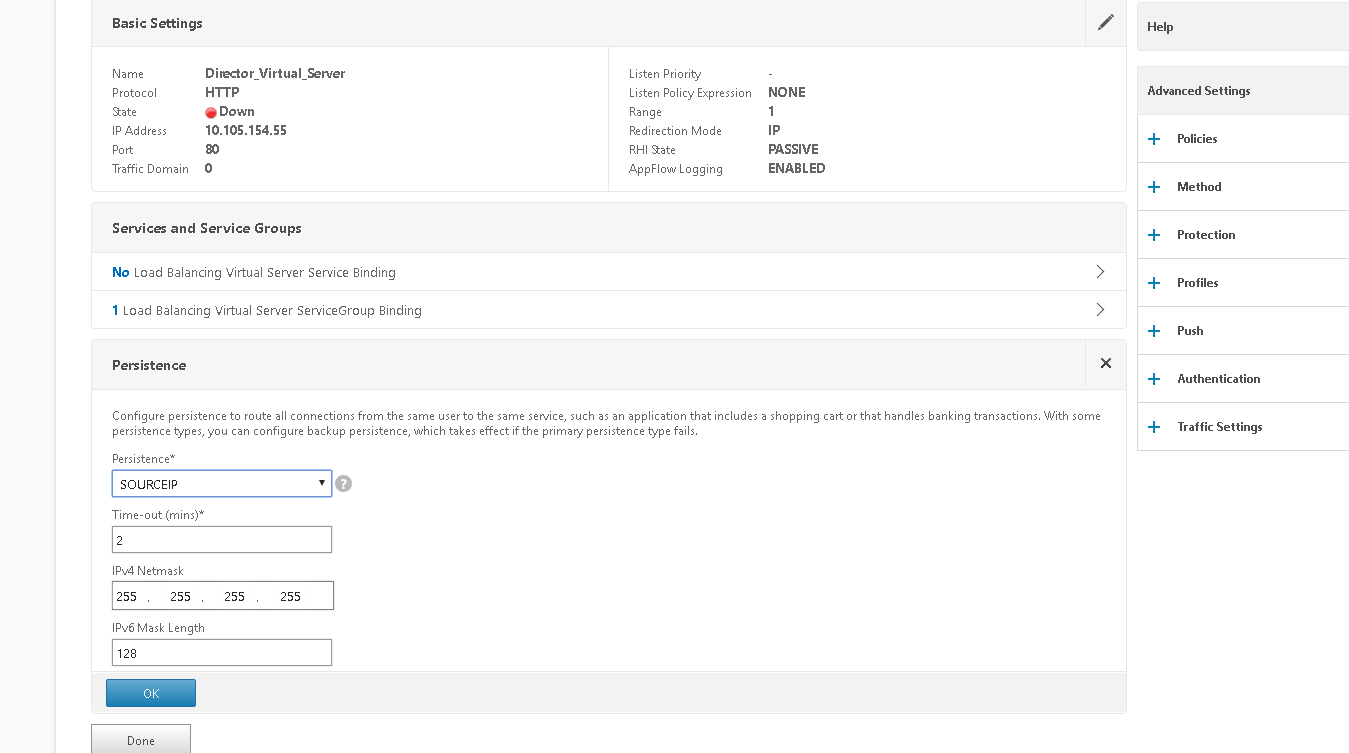Add Profiles using the plus icon
Image resolution: width=1349 pixels, height=753 pixels.
coord(1154,283)
